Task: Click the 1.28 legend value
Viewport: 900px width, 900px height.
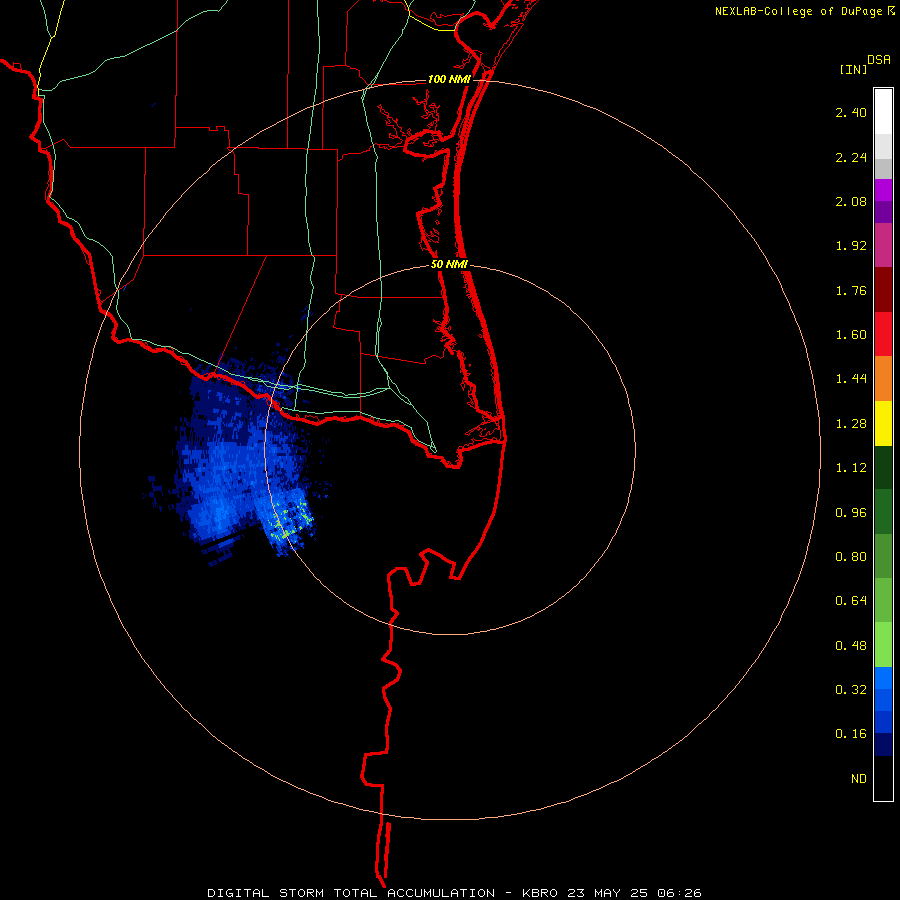Action: 851,424
